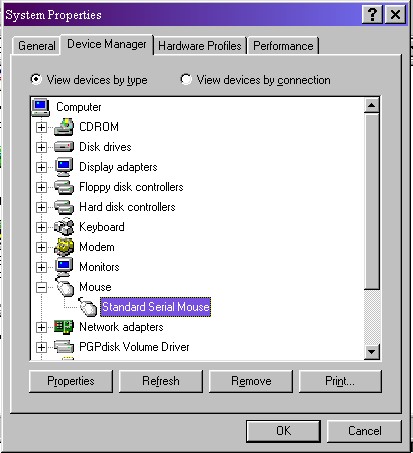Switch to the Hardware Profiles tab
This screenshot has width=413, height=453.
click(x=200, y=46)
